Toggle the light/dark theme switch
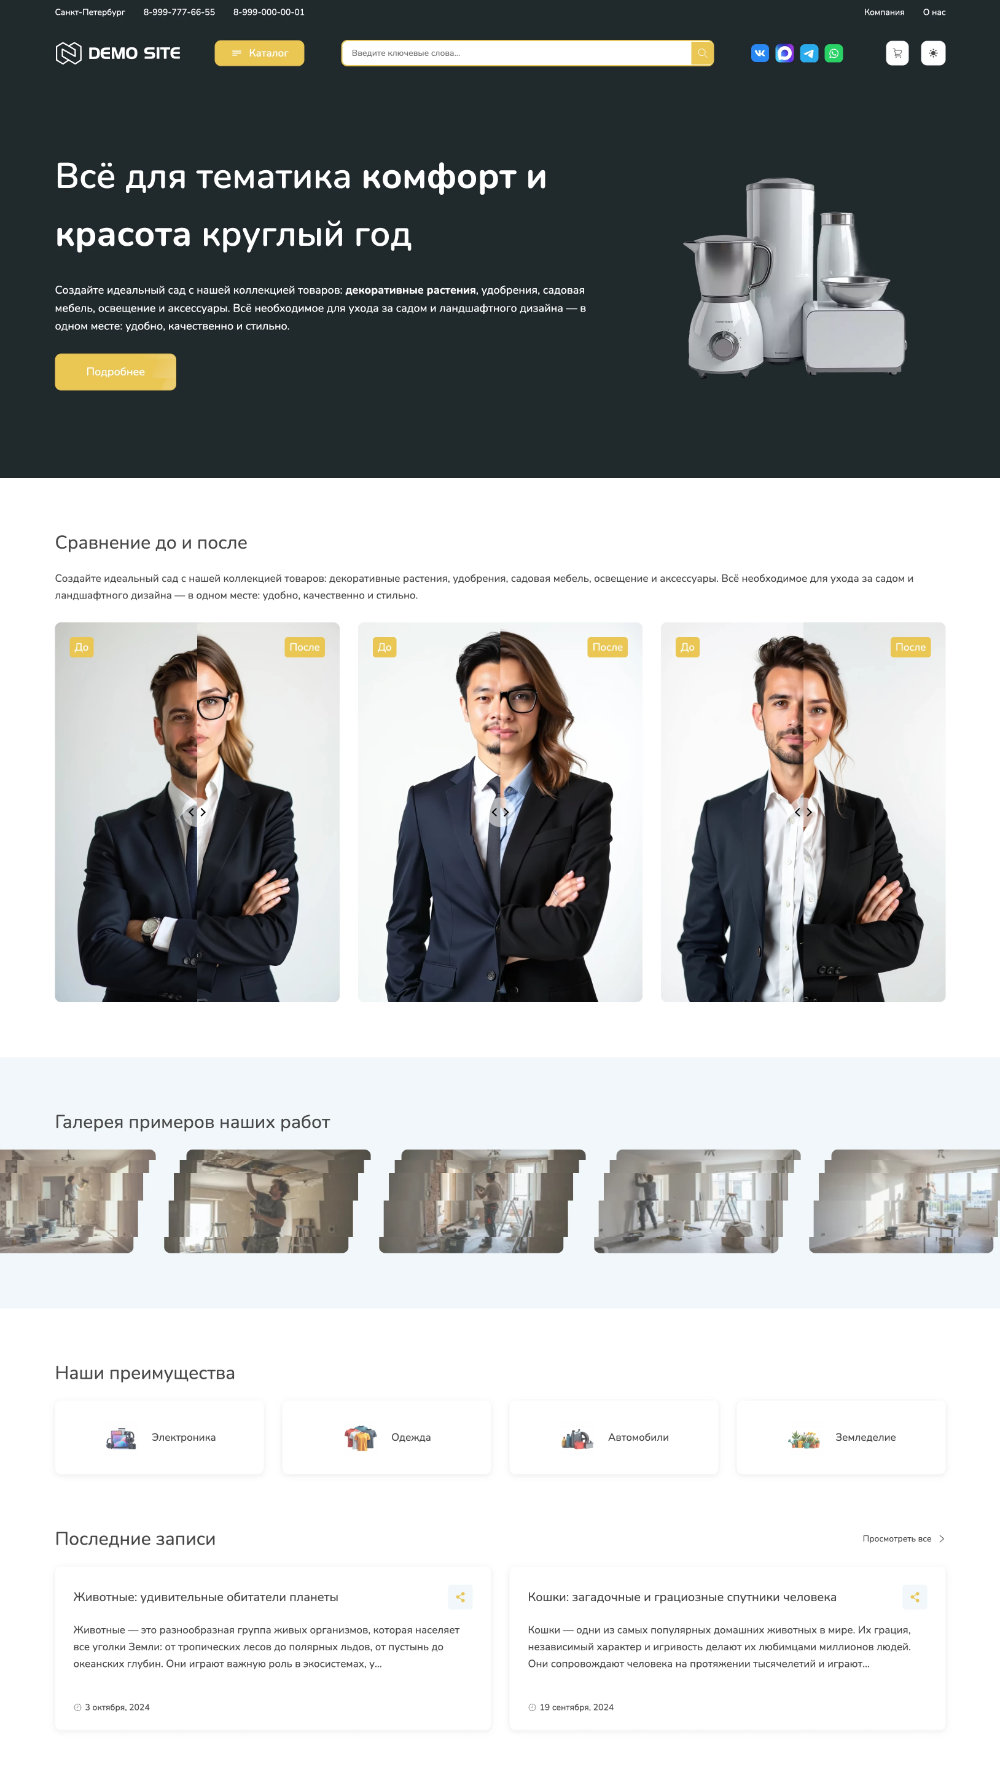Viewport: 1000px width, 1783px height. pyautogui.click(x=933, y=53)
